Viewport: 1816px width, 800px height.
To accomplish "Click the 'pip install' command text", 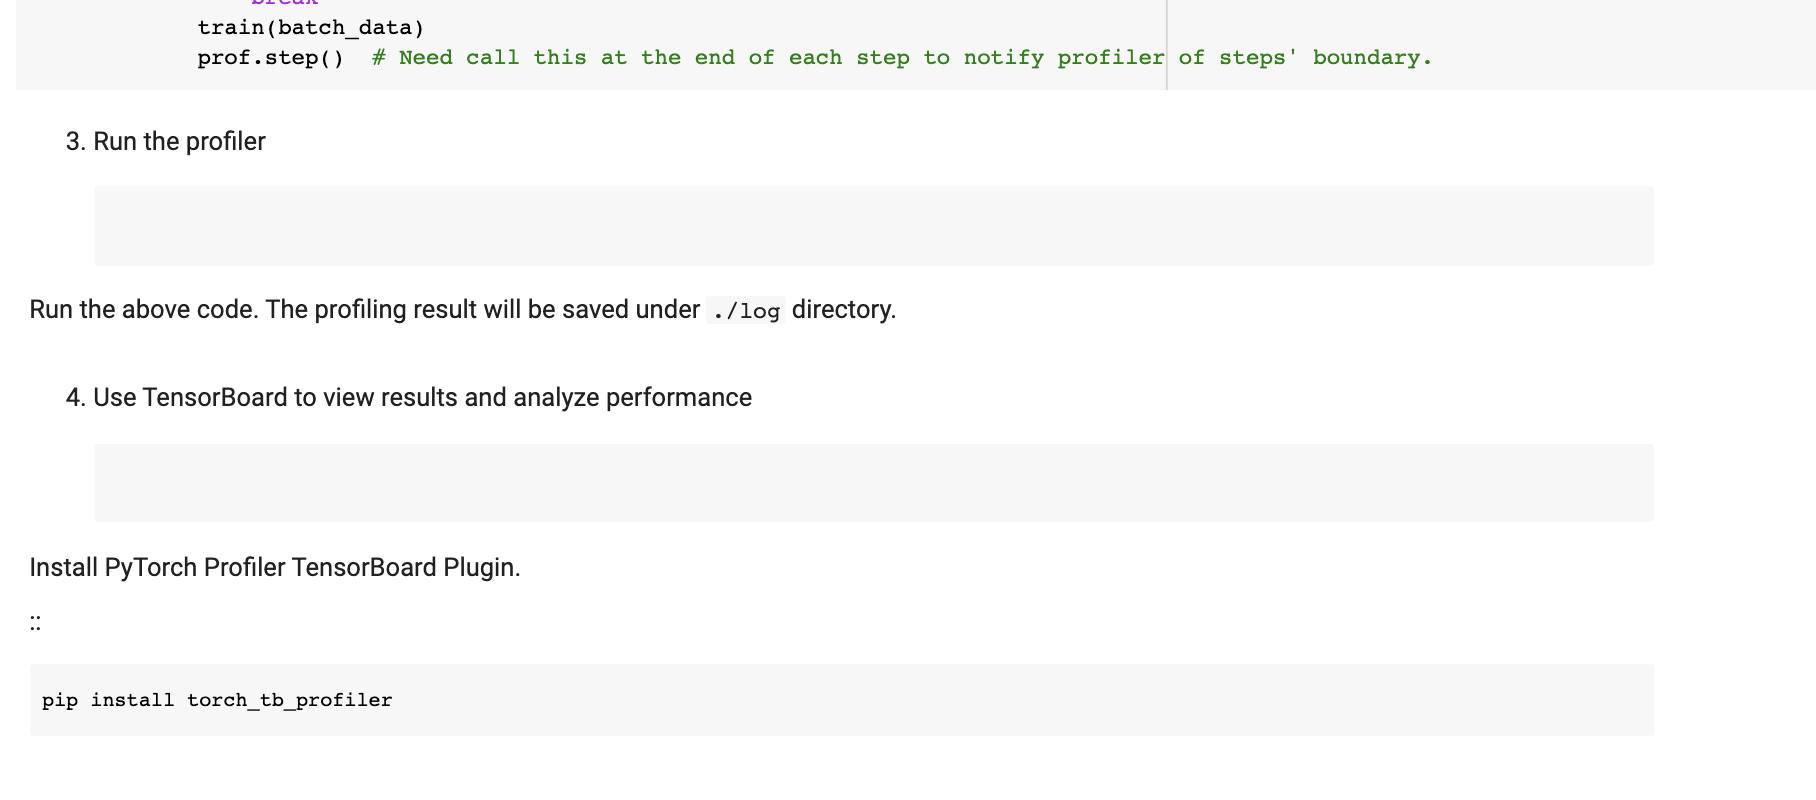I will click(x=108, y=700).
